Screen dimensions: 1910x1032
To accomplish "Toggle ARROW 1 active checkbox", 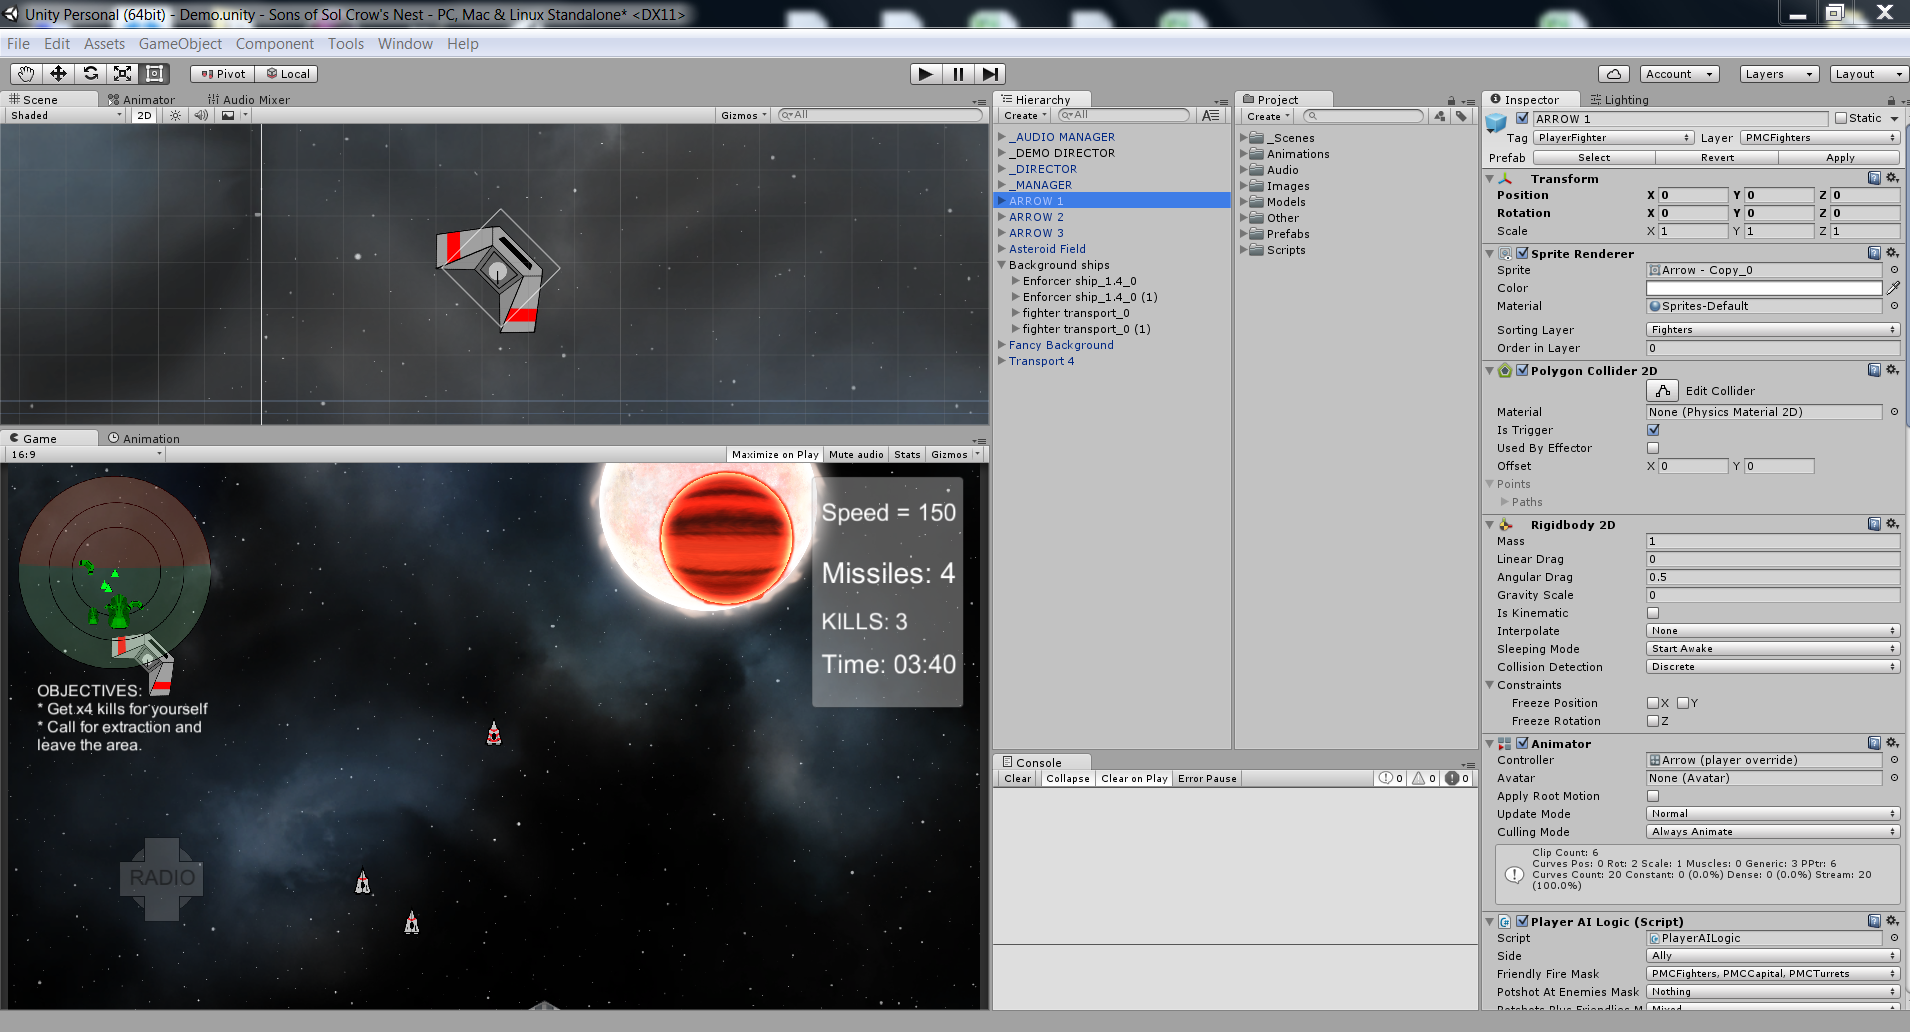I will 1522,118.
